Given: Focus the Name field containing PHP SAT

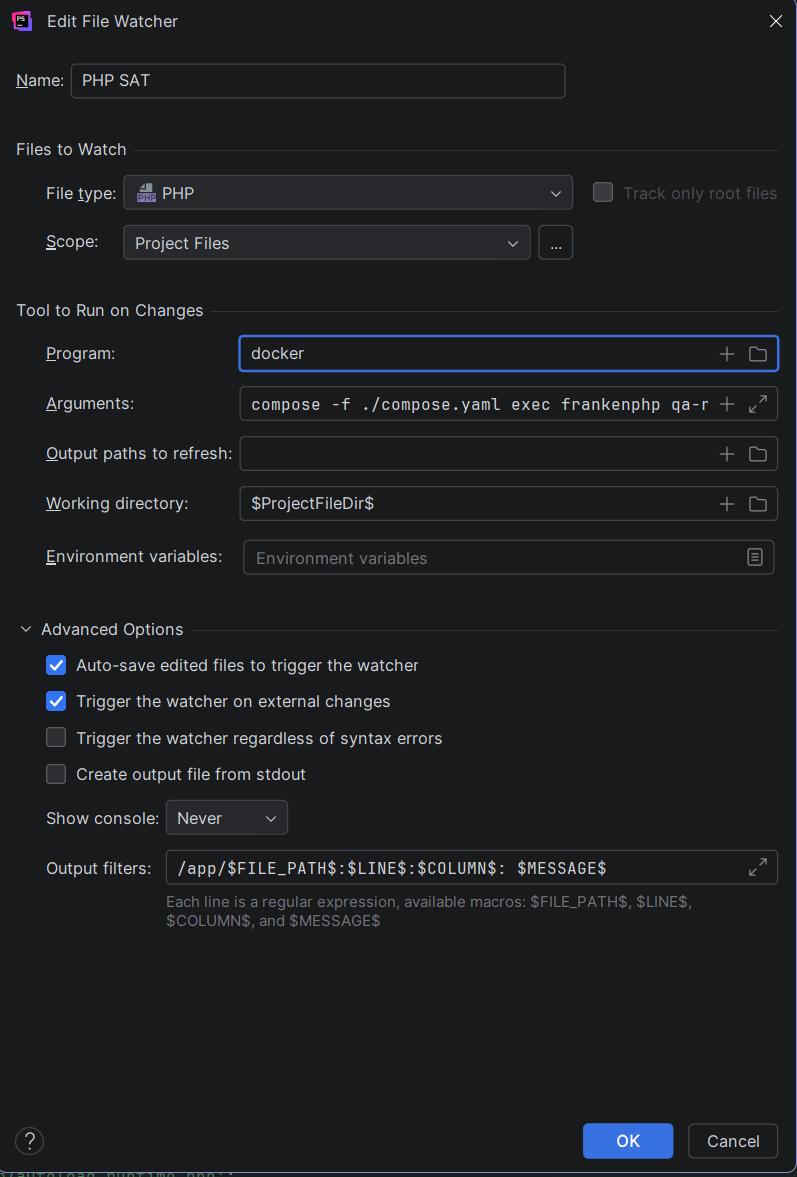Looking at the screenshot, I should (318, 81).
